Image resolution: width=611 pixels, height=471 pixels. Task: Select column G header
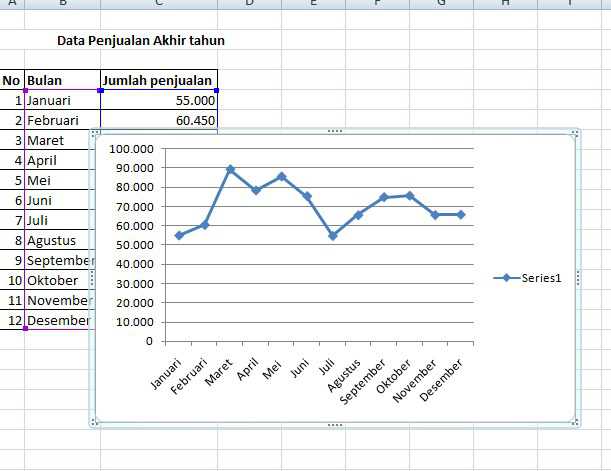point(441,4)
